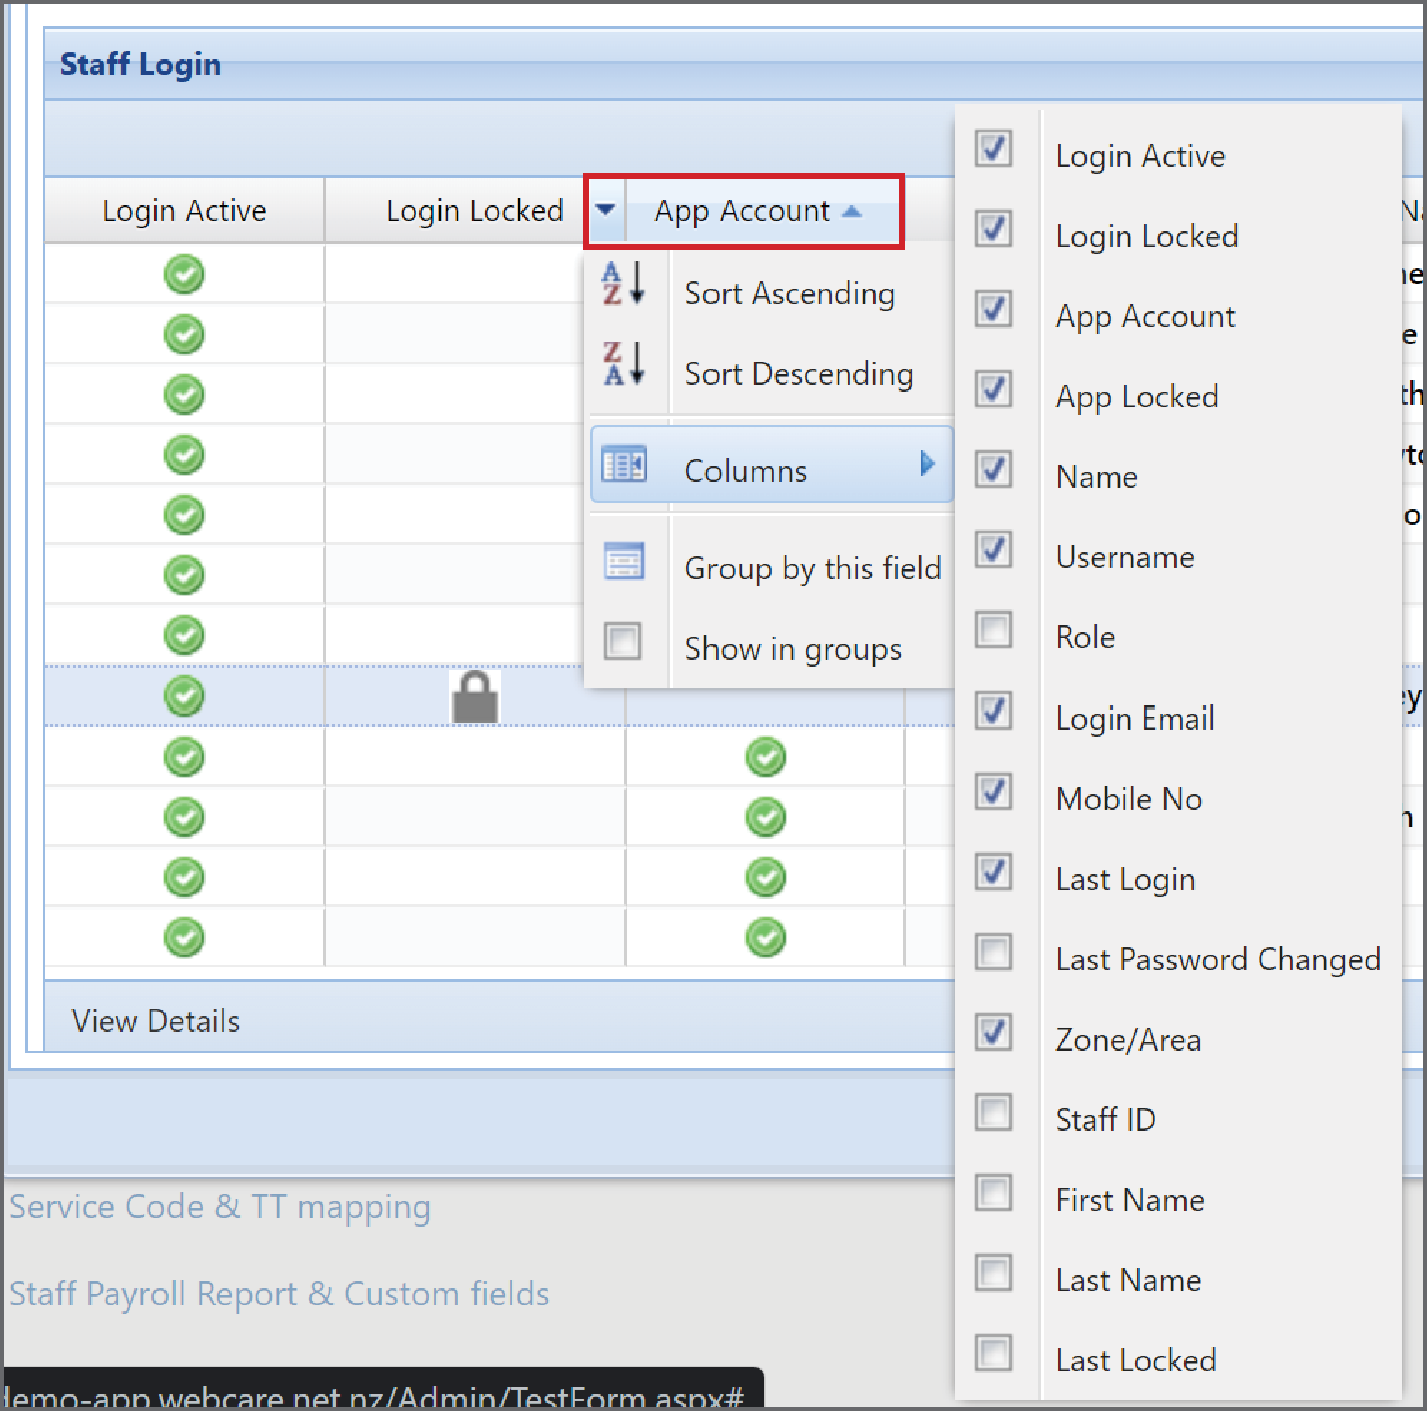Screen dimensions: 1428x1411
Task: Enable the Staff ID column
Action: click(993, 1112)
